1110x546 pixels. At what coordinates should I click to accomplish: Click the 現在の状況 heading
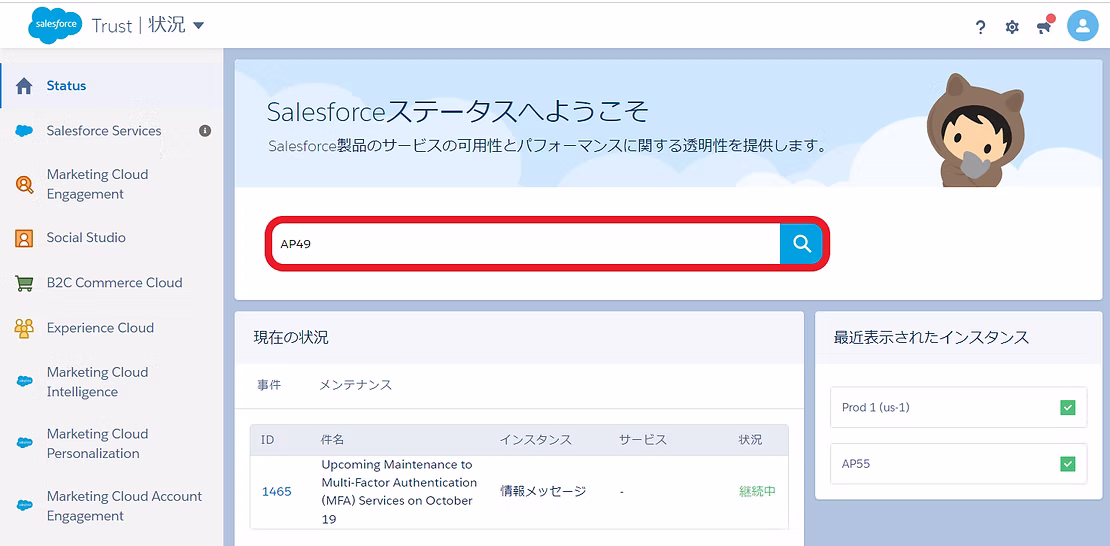[291, 338]
